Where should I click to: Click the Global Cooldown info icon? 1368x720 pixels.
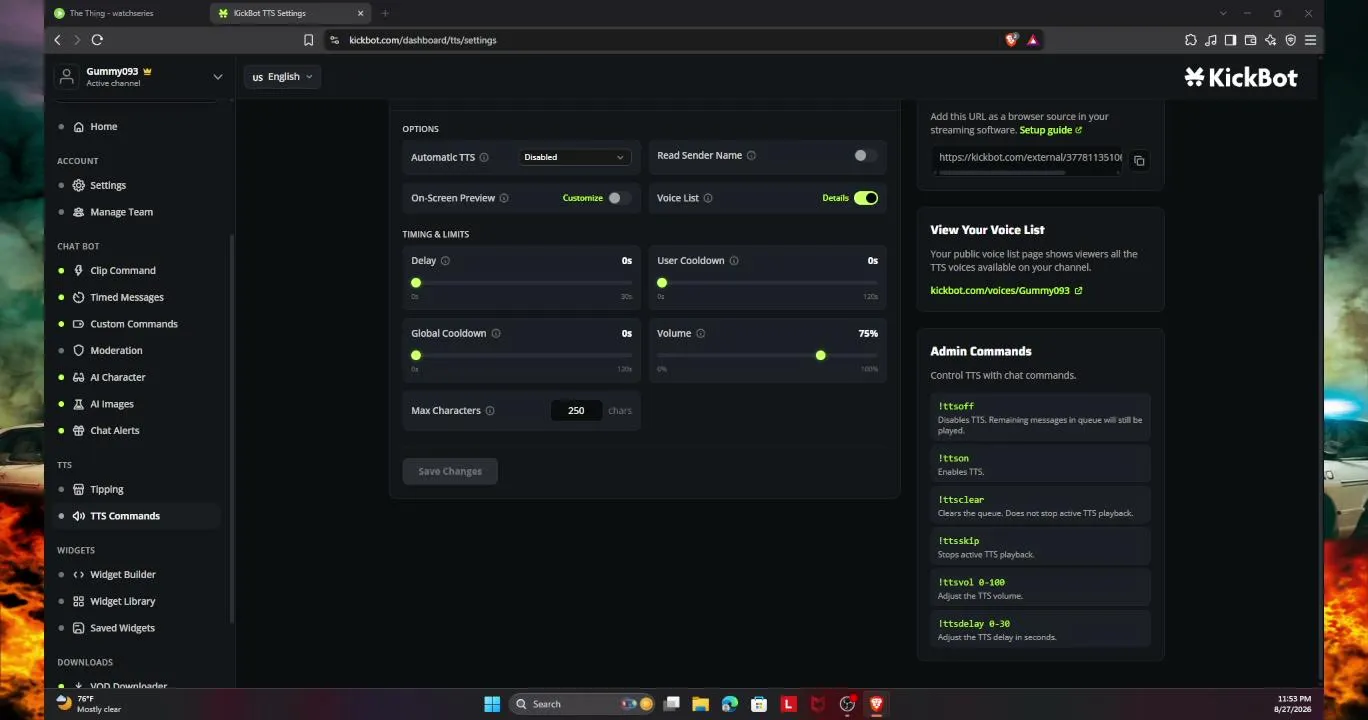pyautogui.click(x=496, y=334)
